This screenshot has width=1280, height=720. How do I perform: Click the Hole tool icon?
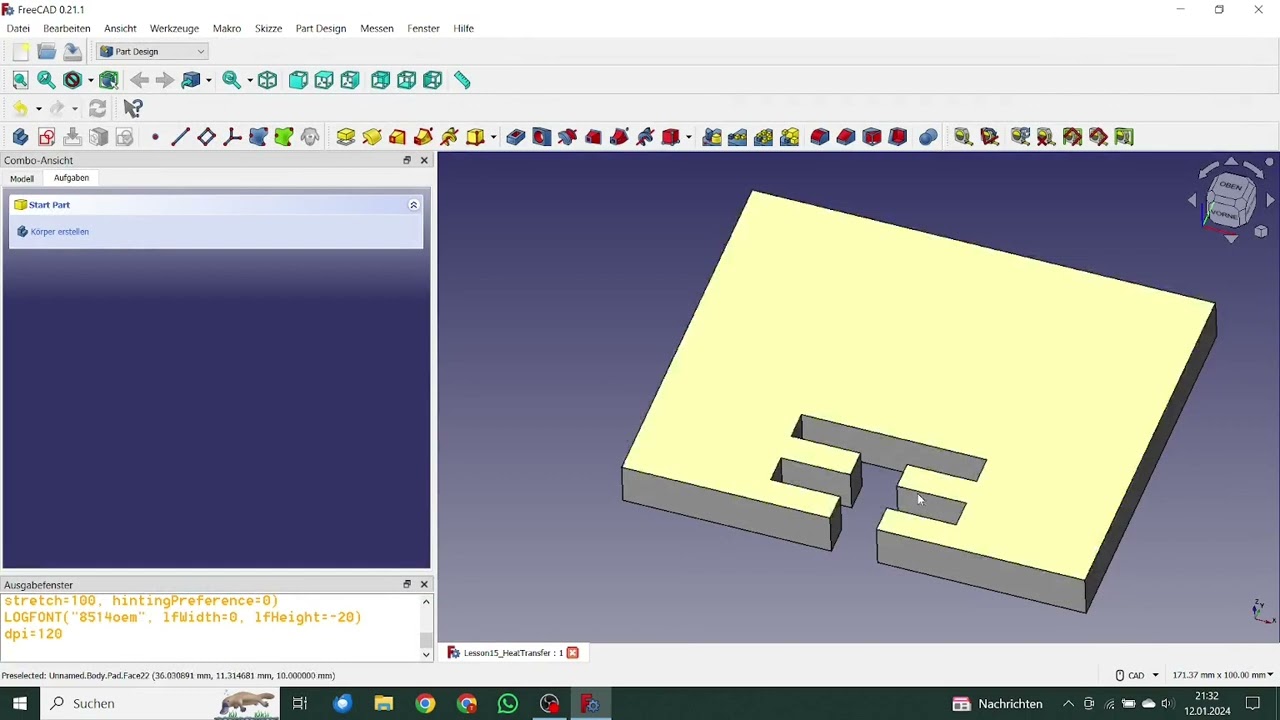pos(542,137)
